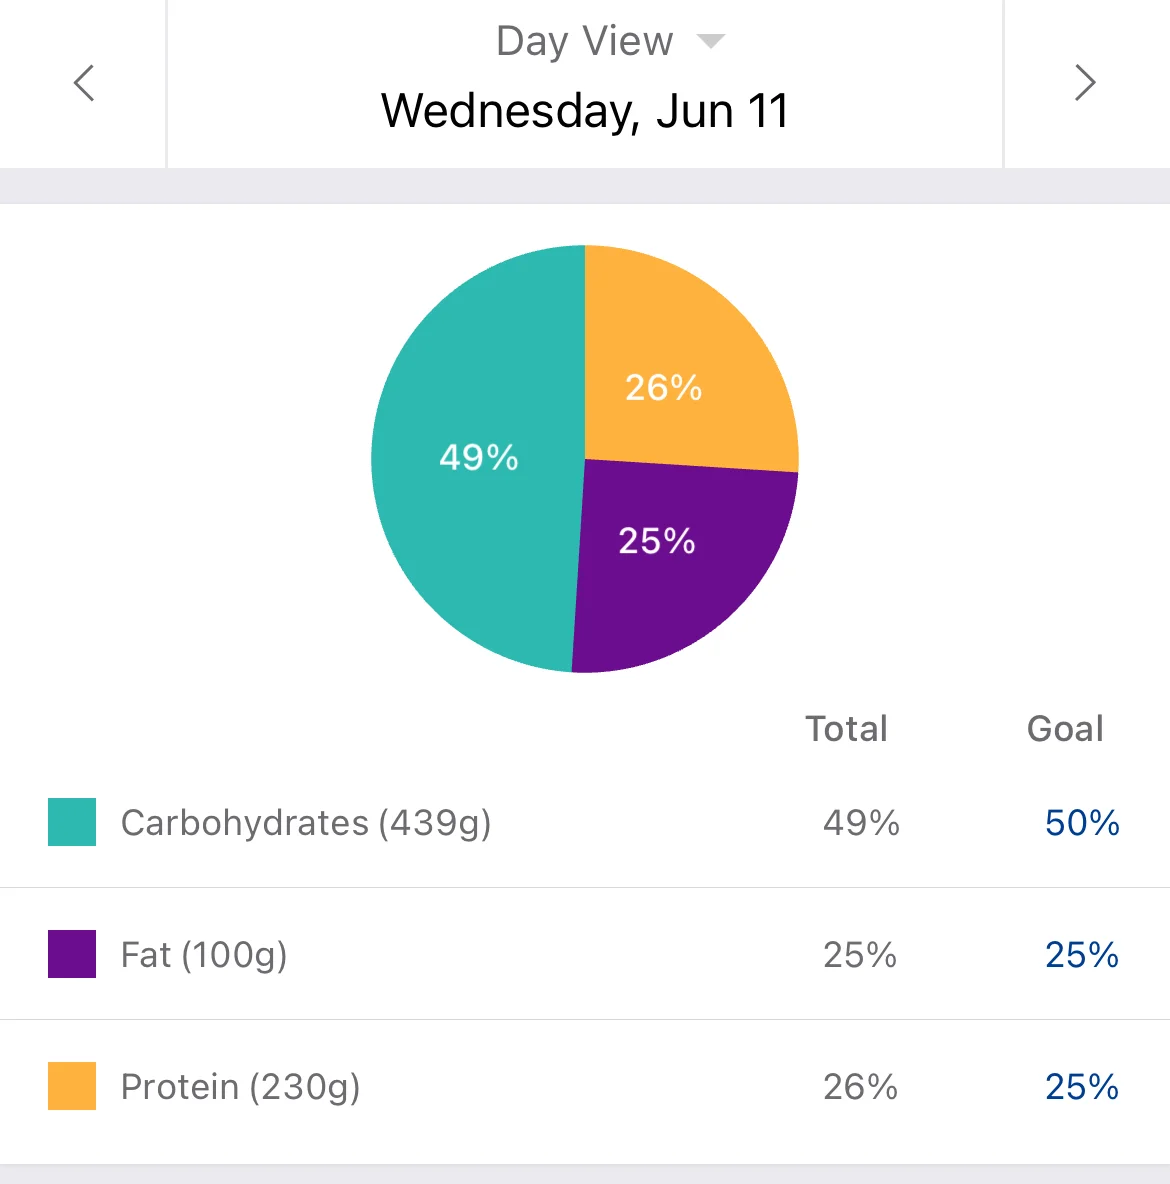Image resolution: width=1170 pixels, height=1184 pixels.
Task: Tap the teal 49% carbohydrates pie slice
Action: point(478,458)
